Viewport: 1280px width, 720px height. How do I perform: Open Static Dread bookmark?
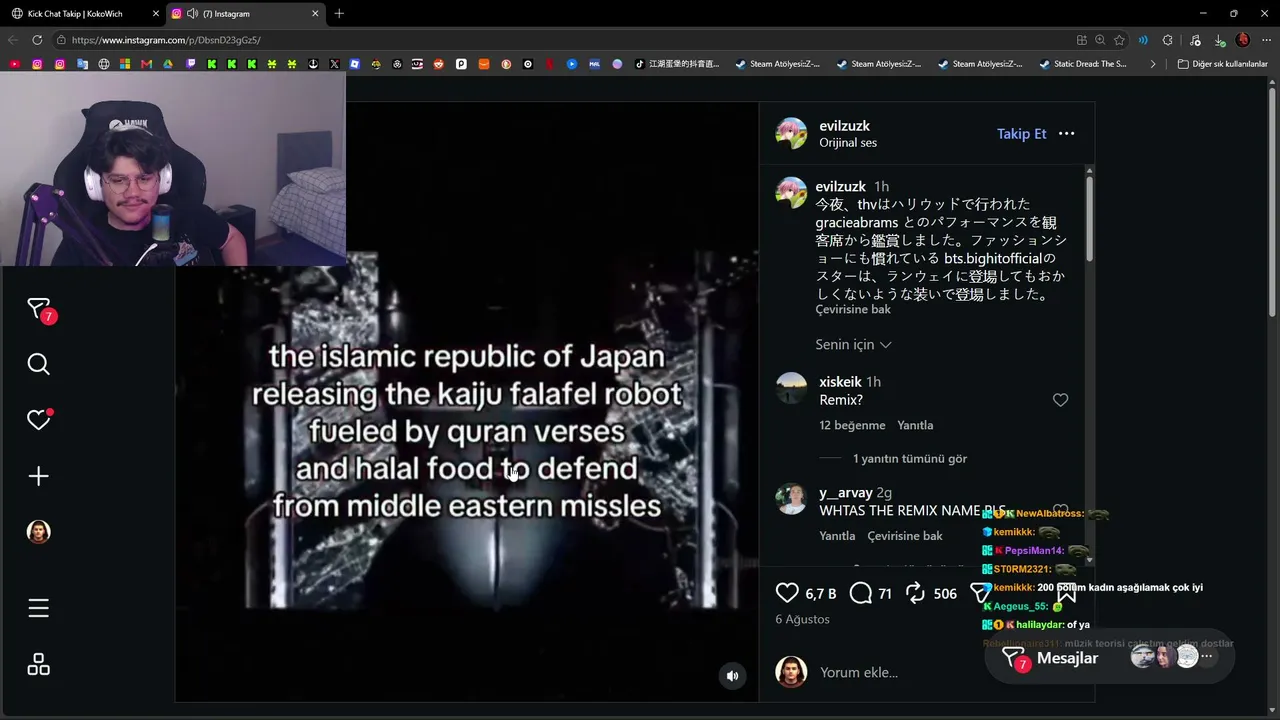pyautogui.click(x=1083, y=64)
